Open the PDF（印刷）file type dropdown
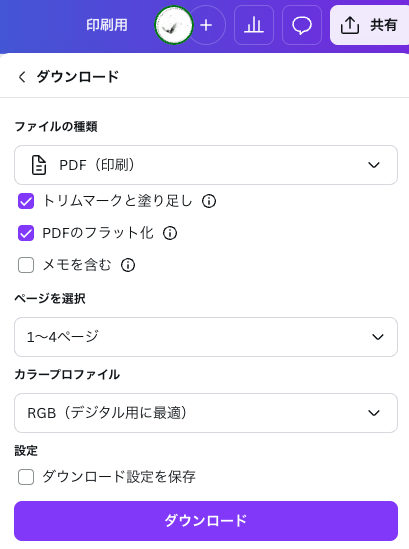Image resolution: width=409 pixels, height=549 pixels. click(x=206, y=165)
